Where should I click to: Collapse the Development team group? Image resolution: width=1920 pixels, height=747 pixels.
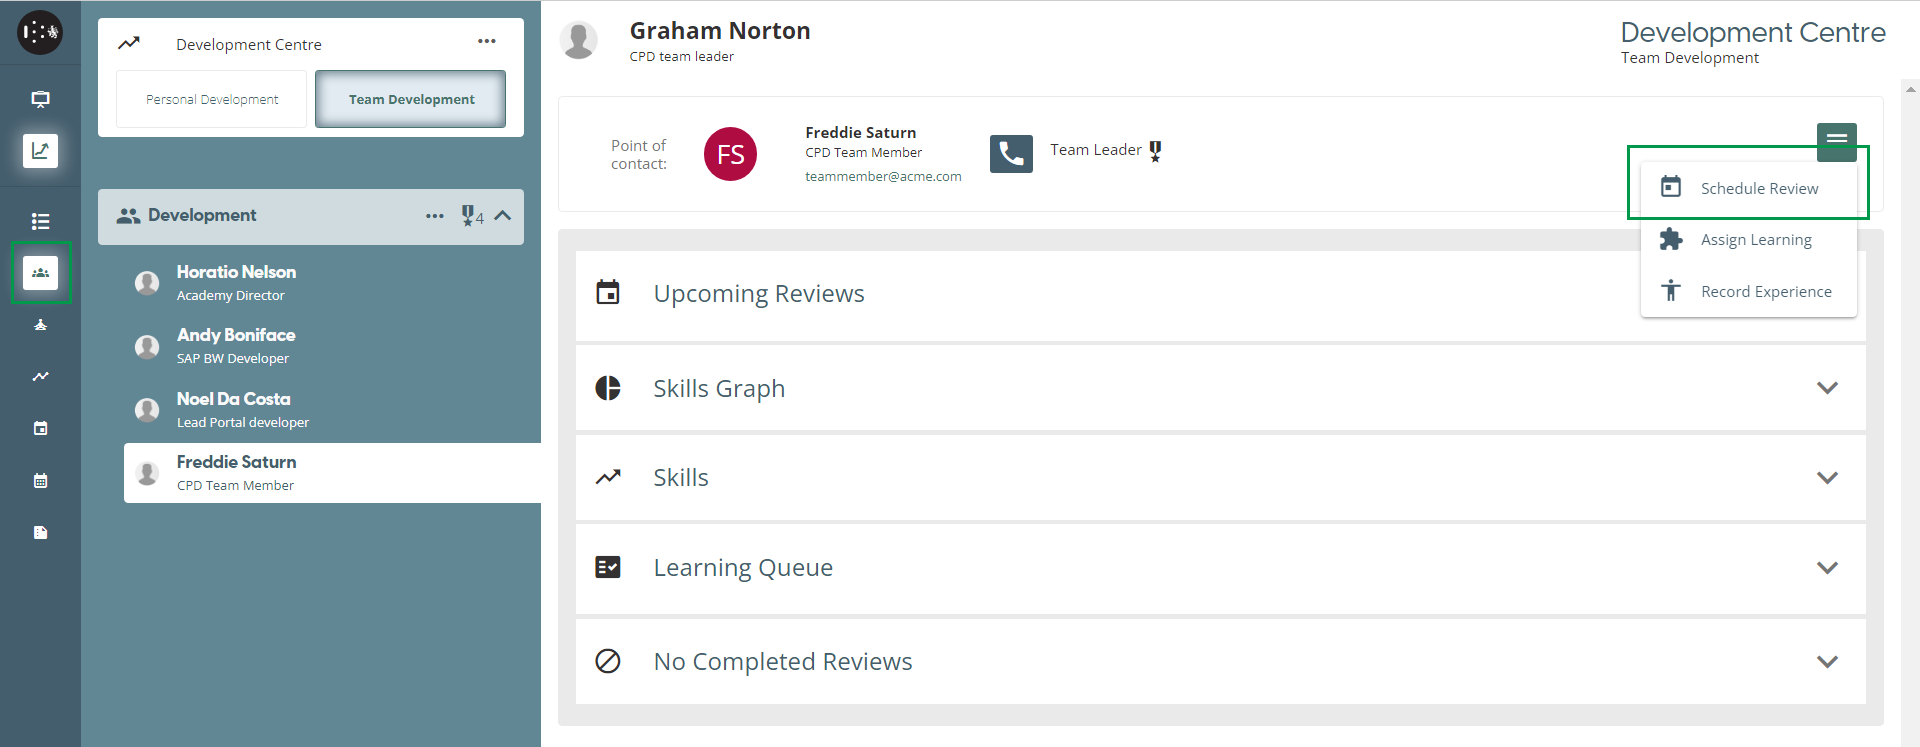click(x=503, y=216)
